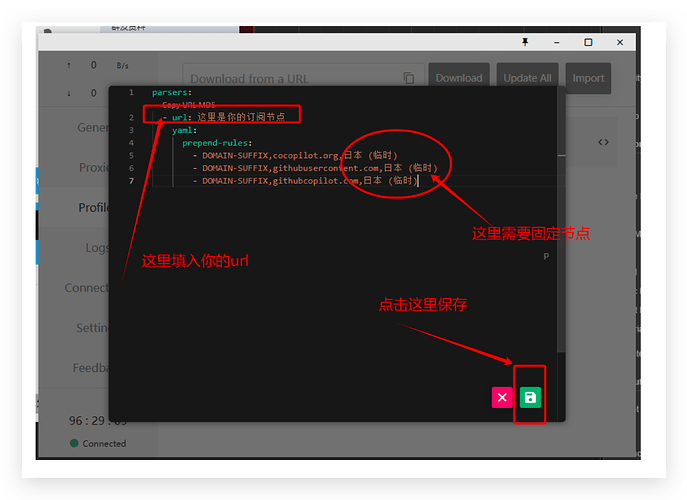Open the Proxies tab in the sidebar
This screenshot has height=500, width=687.
94,167
